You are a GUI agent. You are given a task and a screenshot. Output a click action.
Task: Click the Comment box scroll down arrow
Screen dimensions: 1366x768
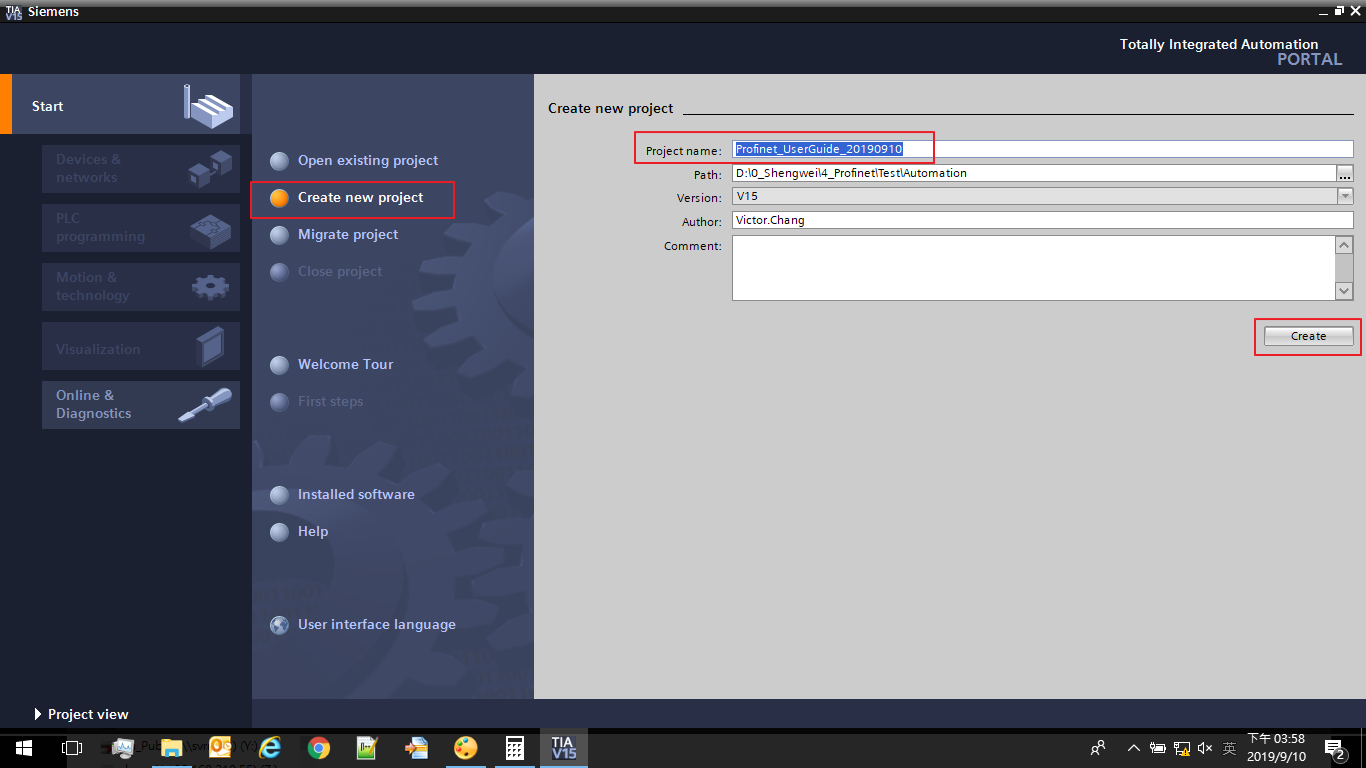point(1344,291)
